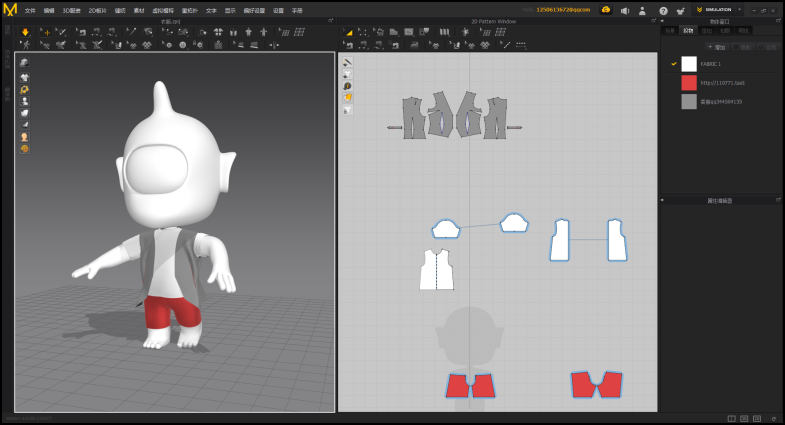Collapse the object browser panel arrow

click(663, 20)
